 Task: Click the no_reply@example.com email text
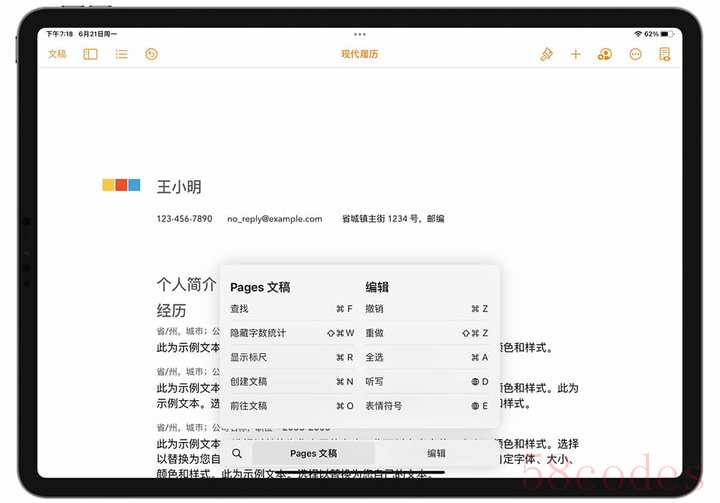click(x=275, y=218)
